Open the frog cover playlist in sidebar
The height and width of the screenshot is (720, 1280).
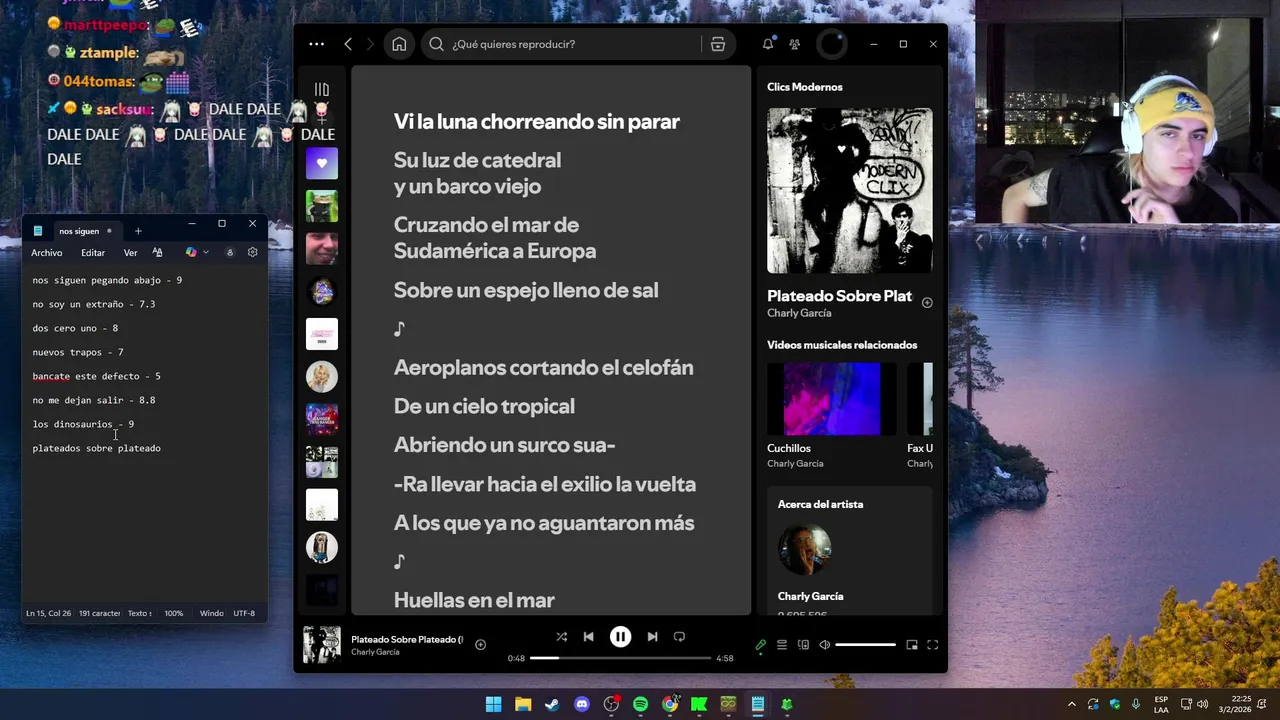322,206
